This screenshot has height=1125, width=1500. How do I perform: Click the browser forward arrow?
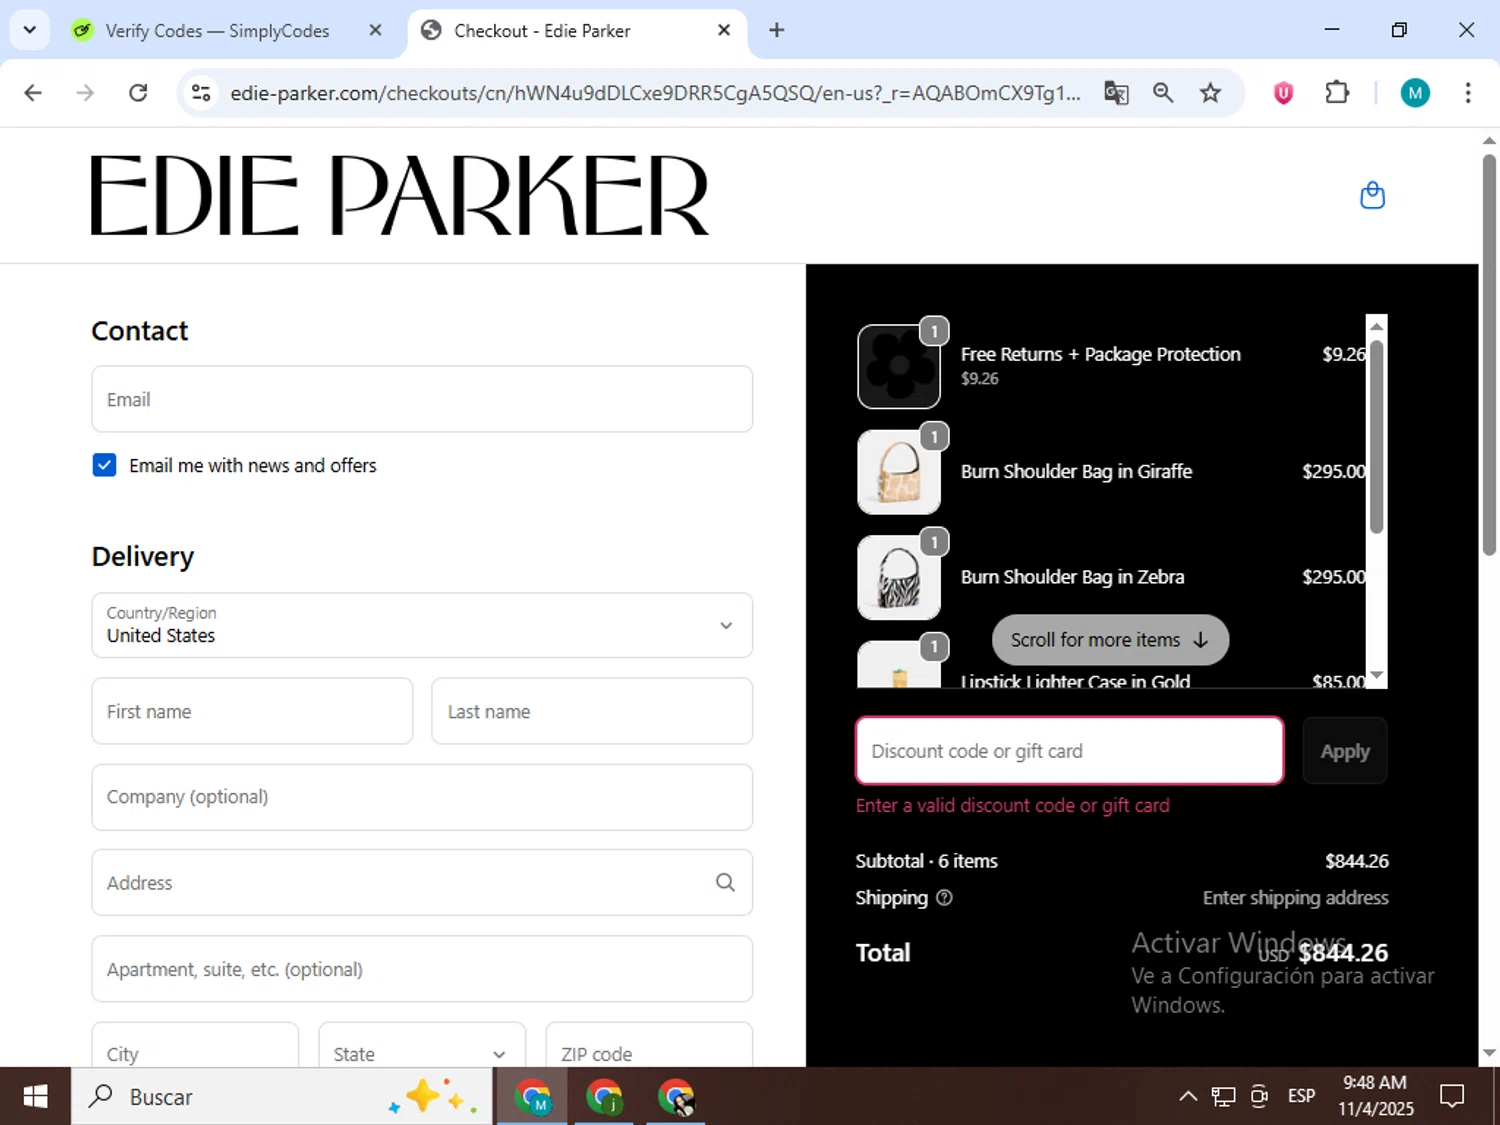[x=85, y=93]
